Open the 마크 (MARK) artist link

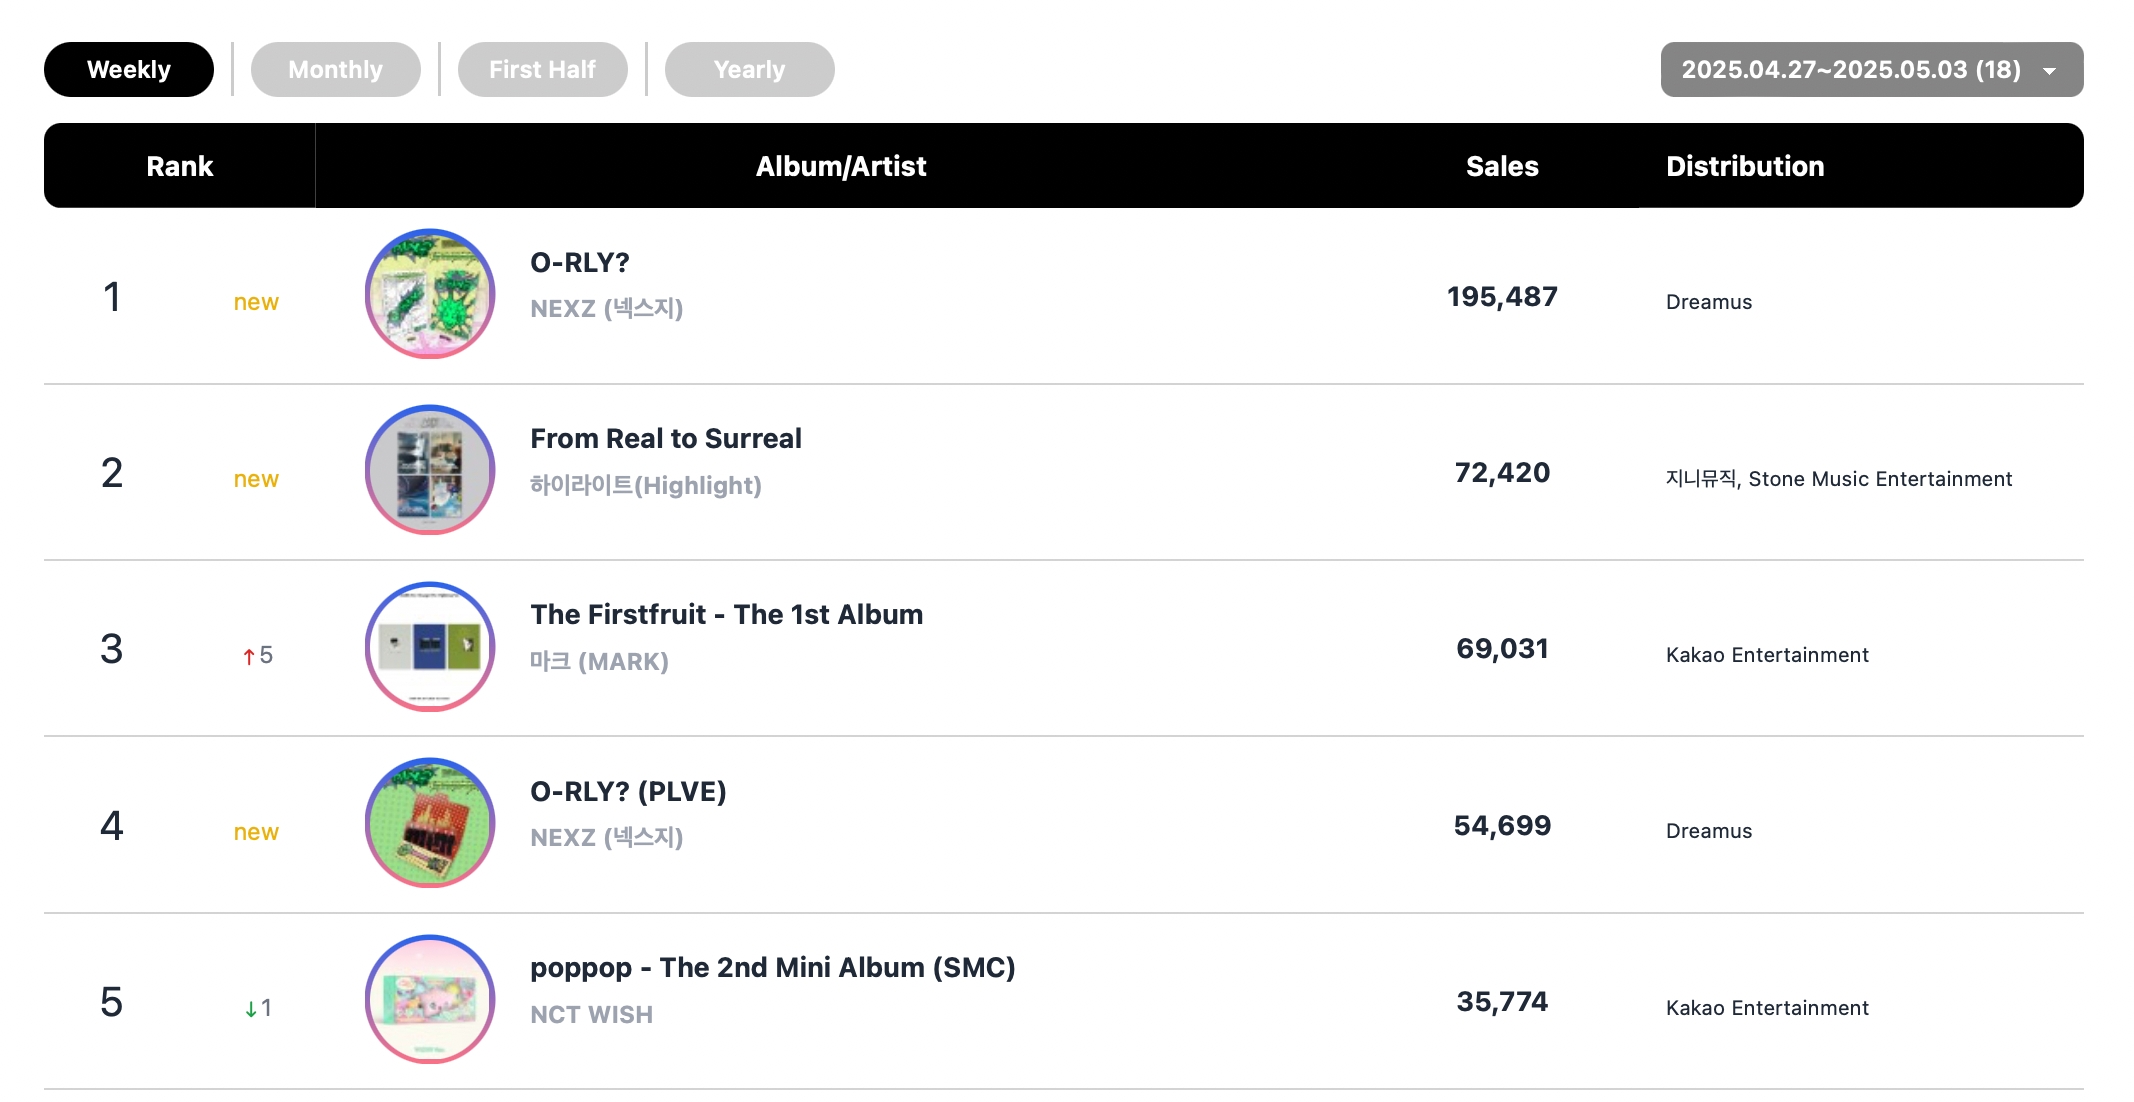tap(599, 662)
